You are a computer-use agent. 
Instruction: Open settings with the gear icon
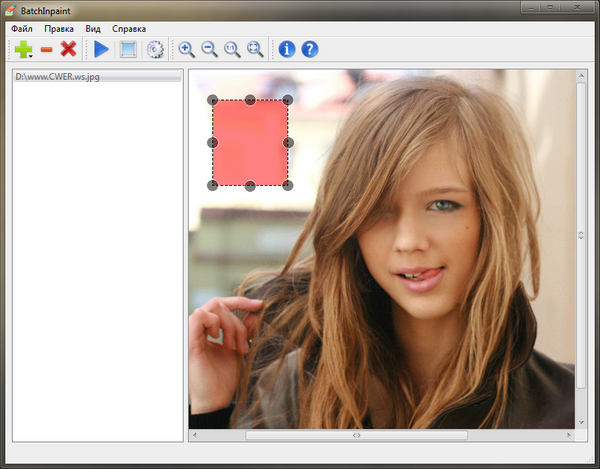click(155, 49)
